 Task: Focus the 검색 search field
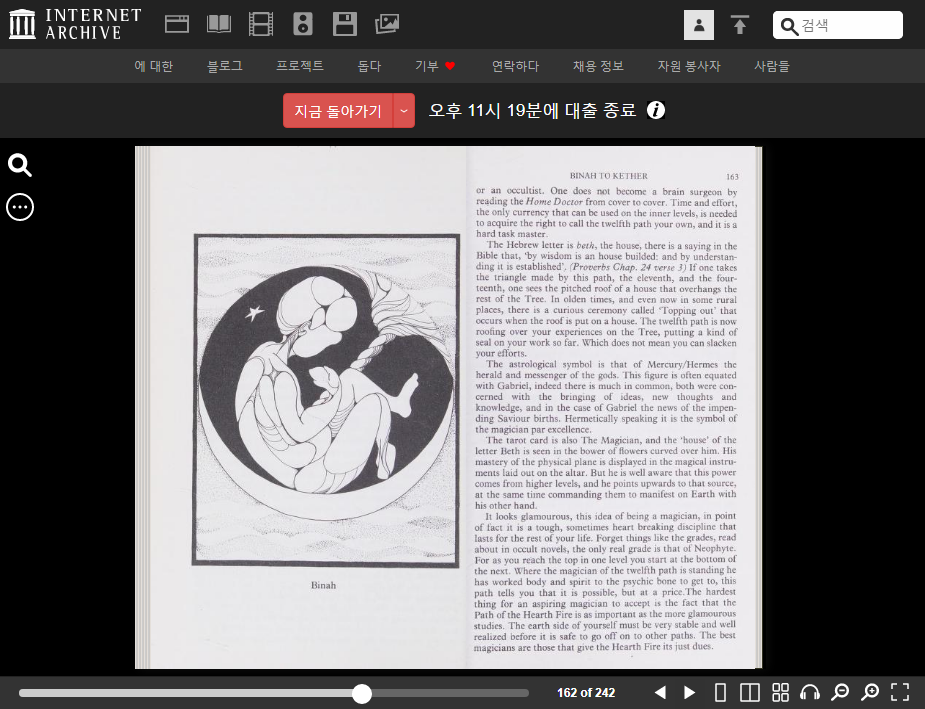(838, 25)
